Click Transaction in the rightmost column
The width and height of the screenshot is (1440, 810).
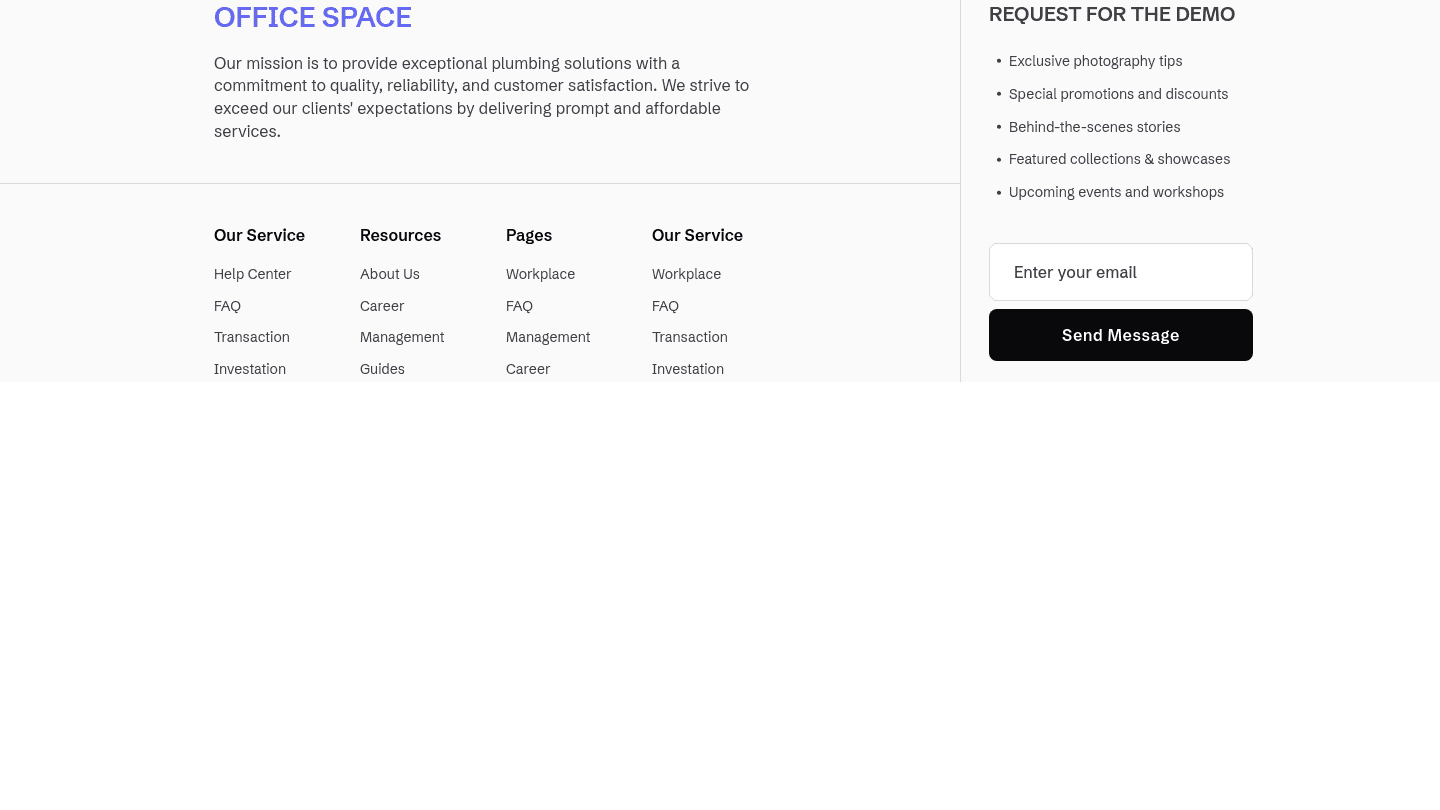(689, 337)
